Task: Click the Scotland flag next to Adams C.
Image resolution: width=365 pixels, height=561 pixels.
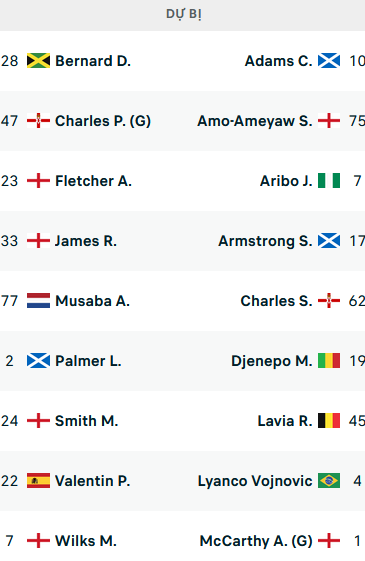Action: point(329,61)
